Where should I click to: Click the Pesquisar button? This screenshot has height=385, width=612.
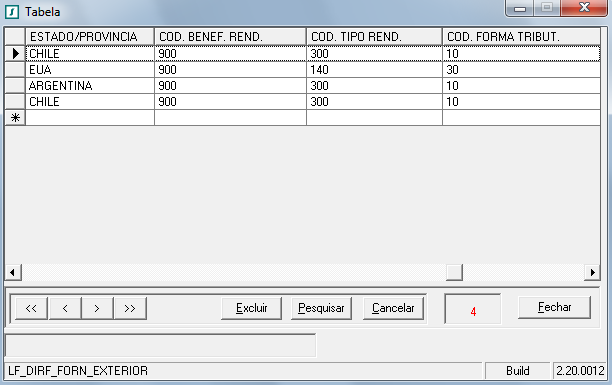[x=321, y=308]
